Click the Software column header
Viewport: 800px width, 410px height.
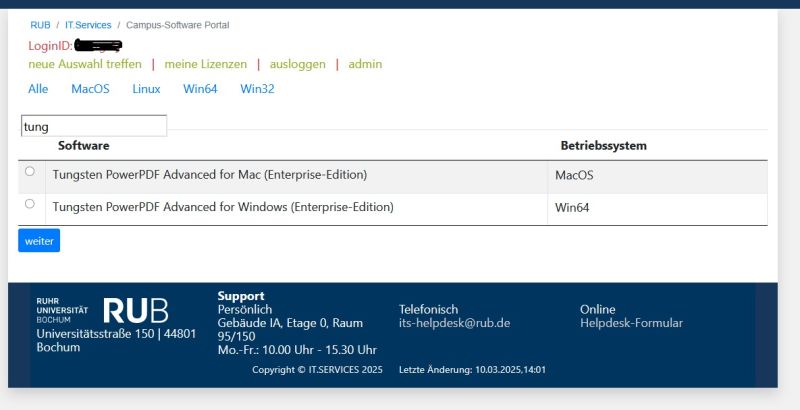[x=84, y=146]
